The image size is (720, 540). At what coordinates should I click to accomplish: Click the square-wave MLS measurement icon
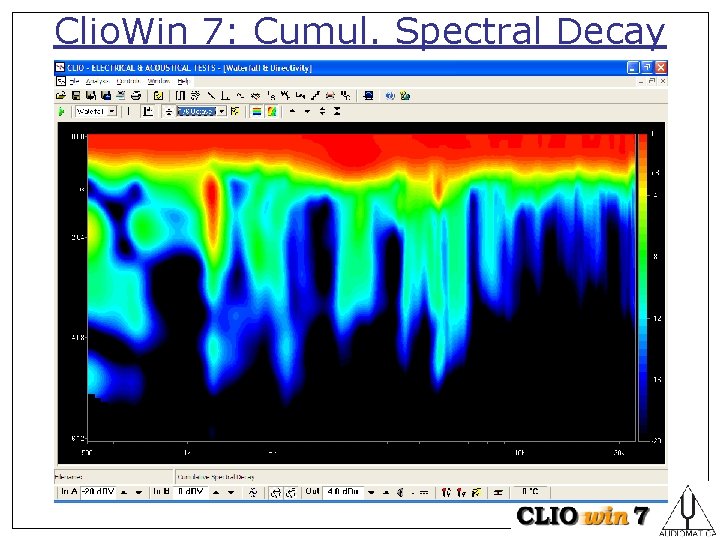[x=180, y=96]
